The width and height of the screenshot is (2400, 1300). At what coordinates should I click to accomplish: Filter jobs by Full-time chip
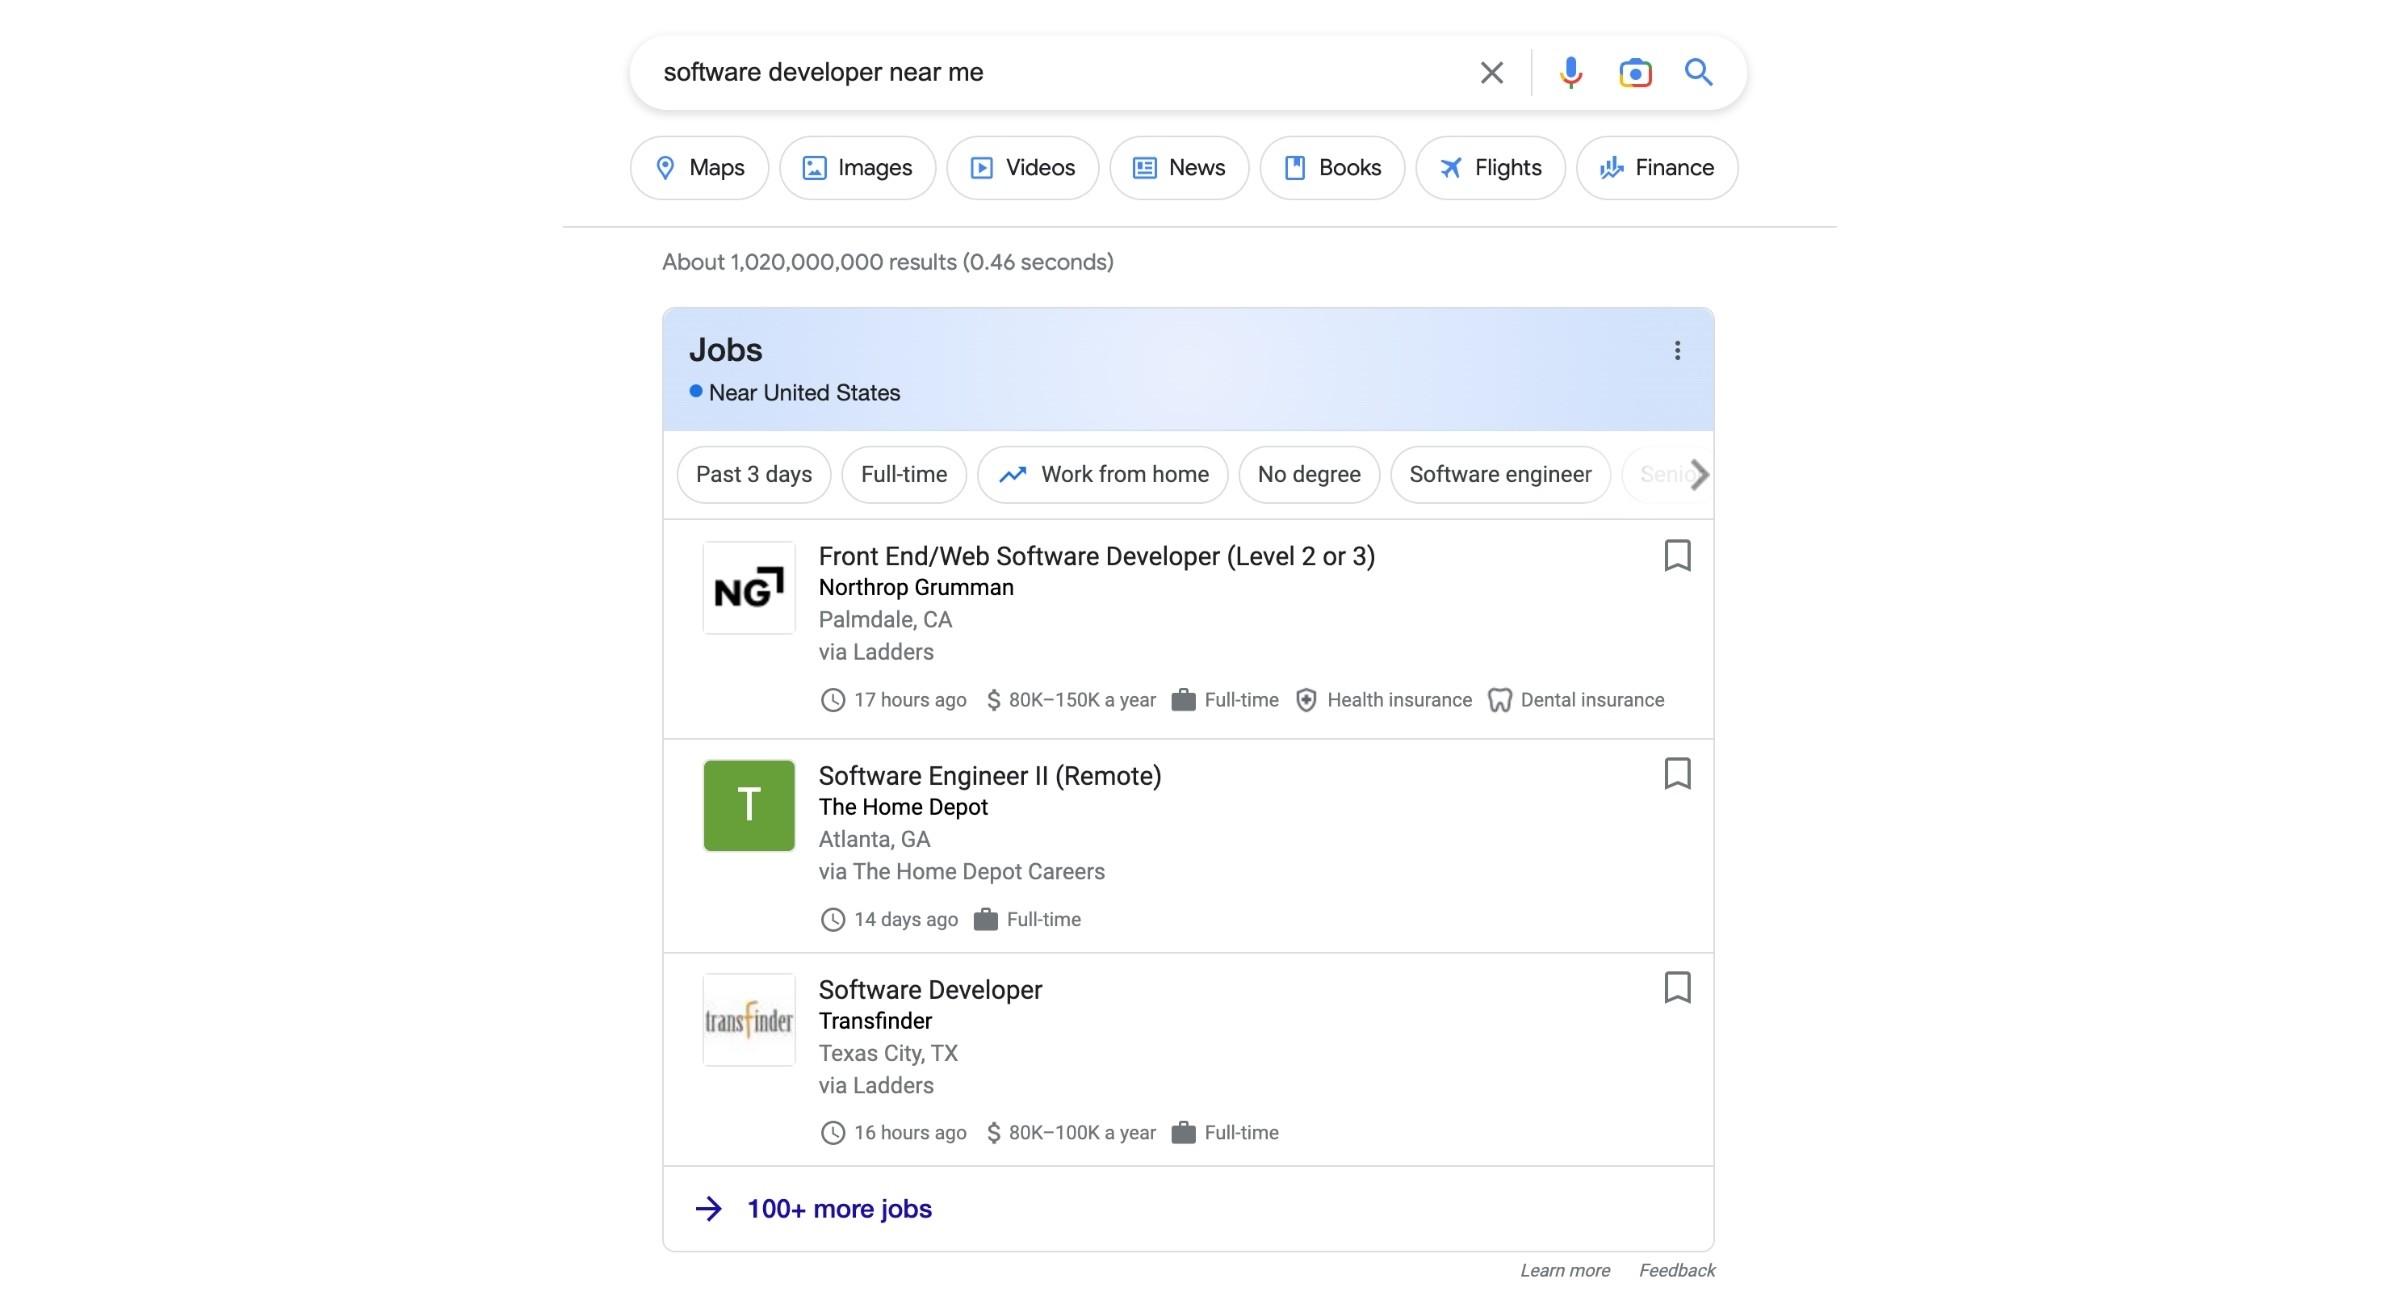coord(904,474)
